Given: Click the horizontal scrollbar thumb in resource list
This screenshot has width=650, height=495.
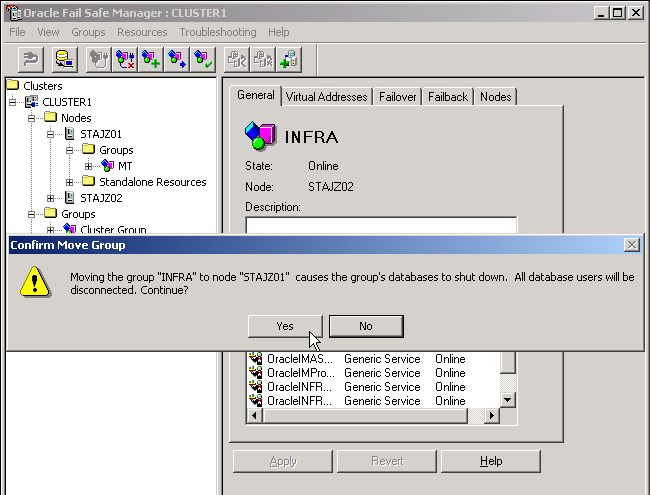Looking at the screenshot, I should (x=365, y=415).
